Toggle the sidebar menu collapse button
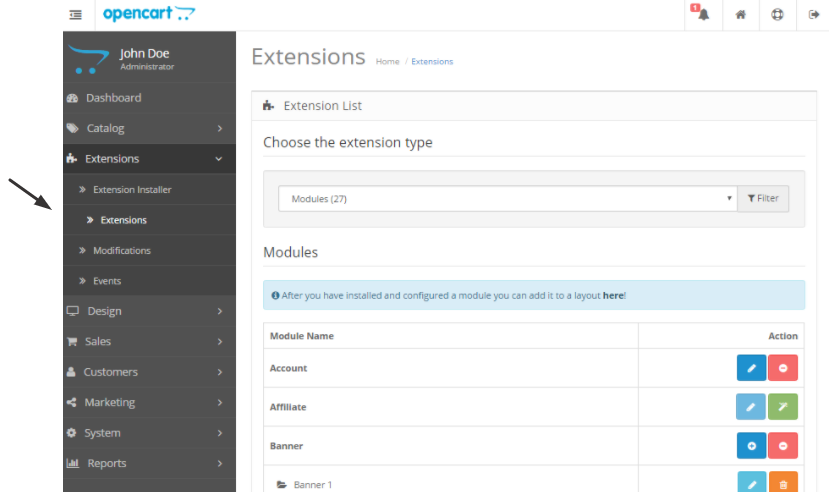The width and height of the screenshot is (830, 492). click(76, 15)
